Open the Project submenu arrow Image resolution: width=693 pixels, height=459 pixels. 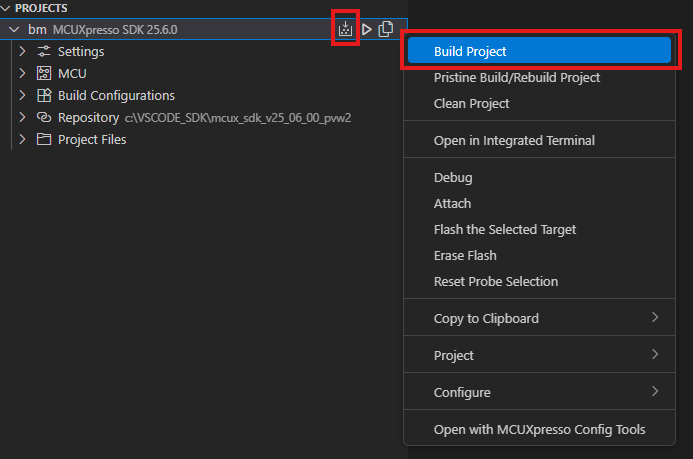[x=655, y=354]
